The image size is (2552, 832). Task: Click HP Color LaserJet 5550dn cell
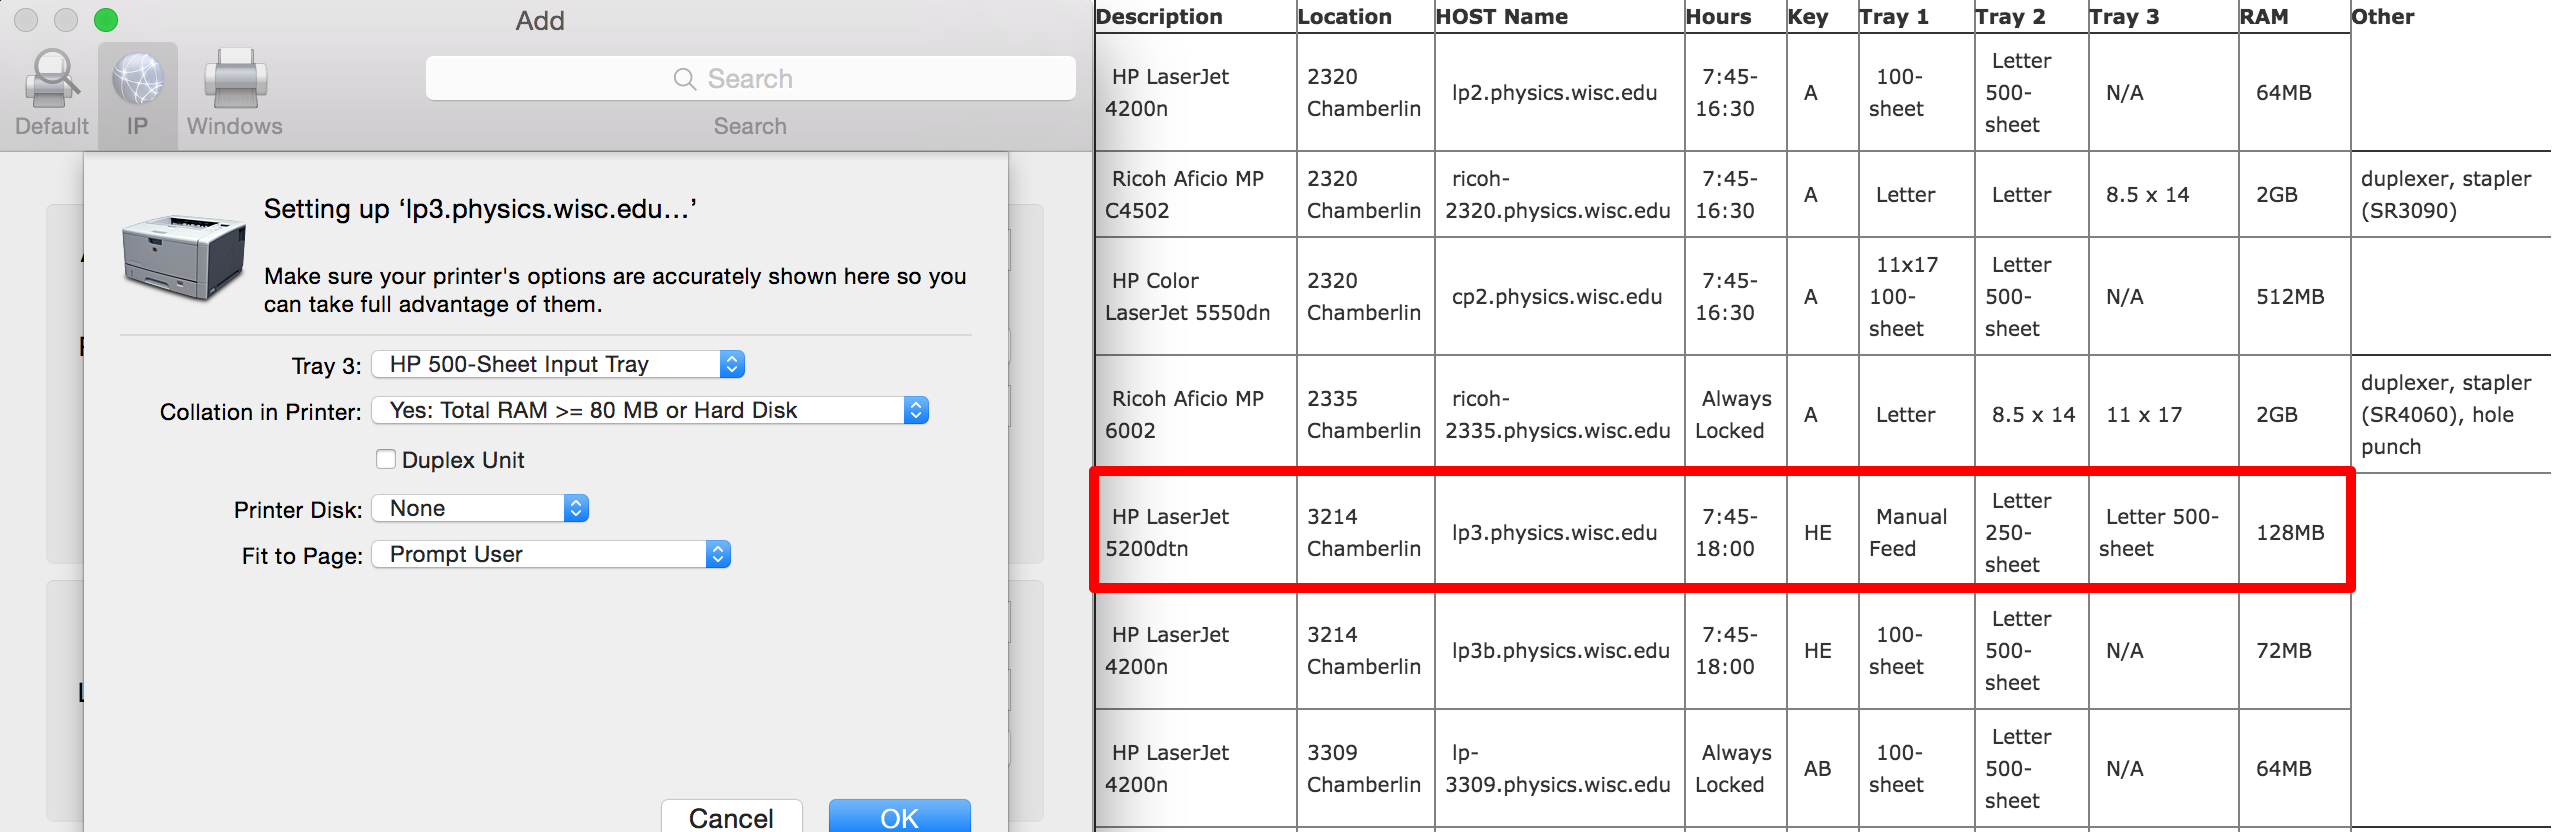[1196, 296]
